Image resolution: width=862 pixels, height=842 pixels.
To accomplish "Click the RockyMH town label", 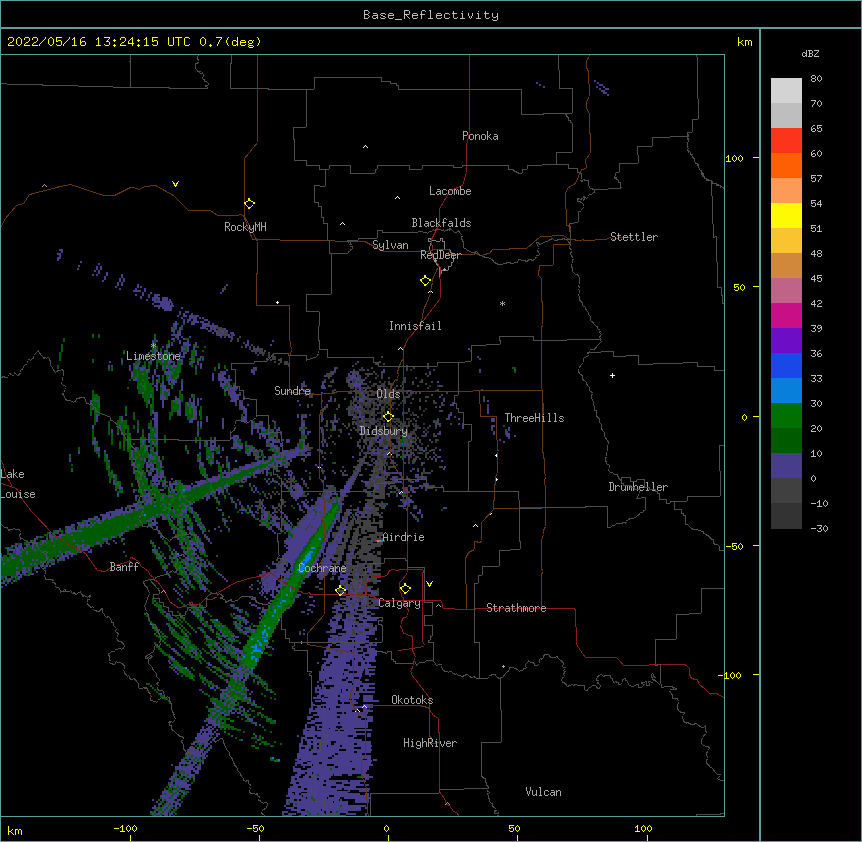I will coord(245,227).
